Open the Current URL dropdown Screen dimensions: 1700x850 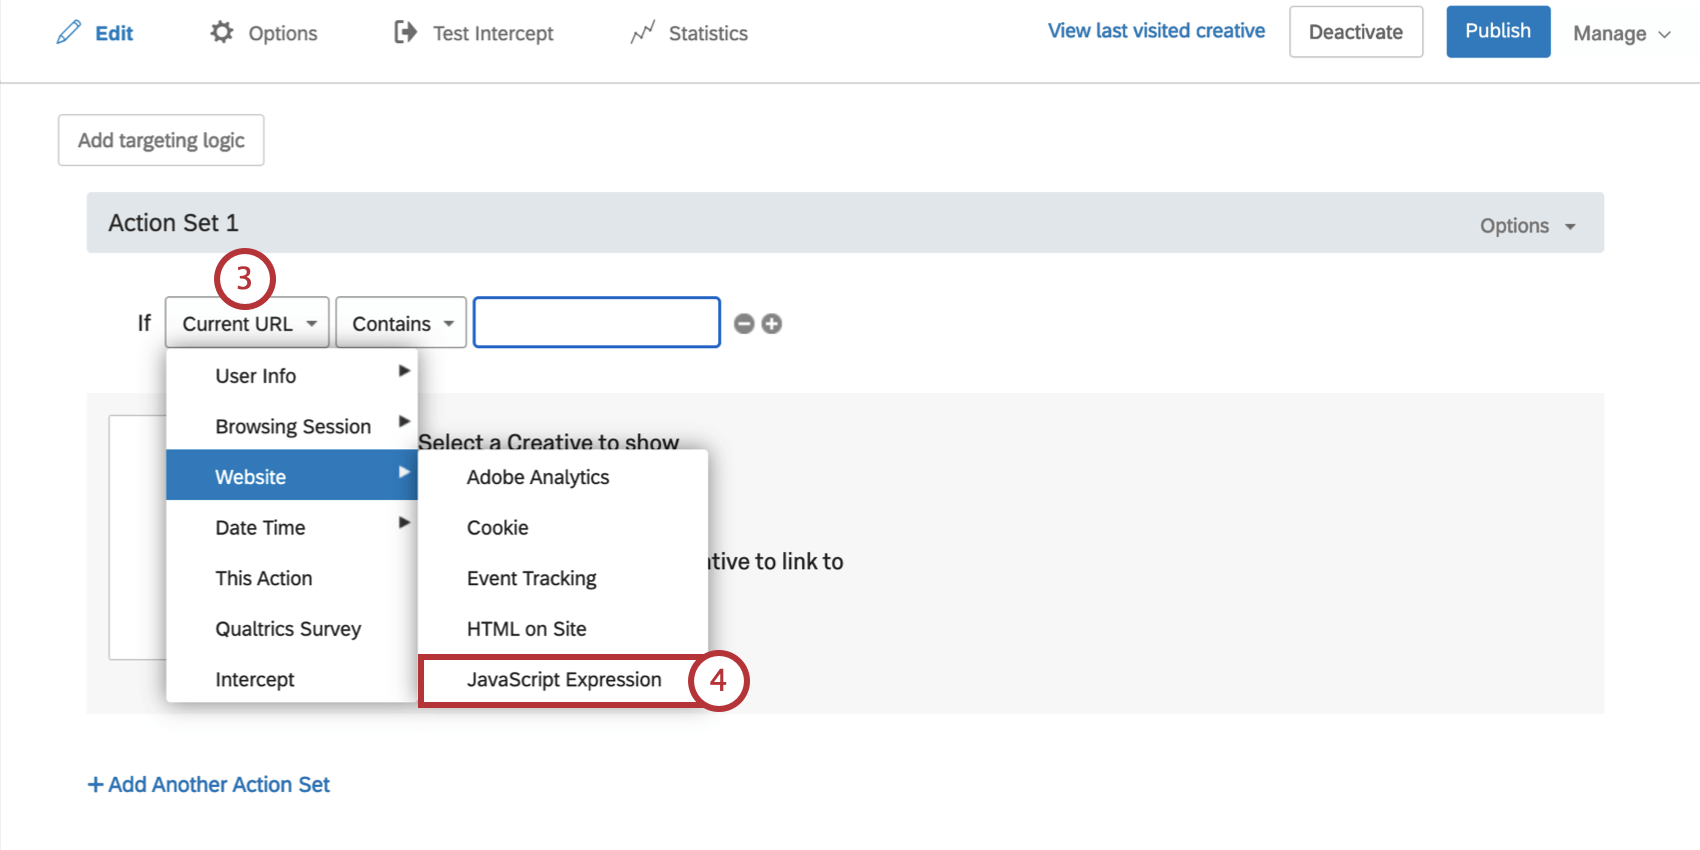point(246,322)
